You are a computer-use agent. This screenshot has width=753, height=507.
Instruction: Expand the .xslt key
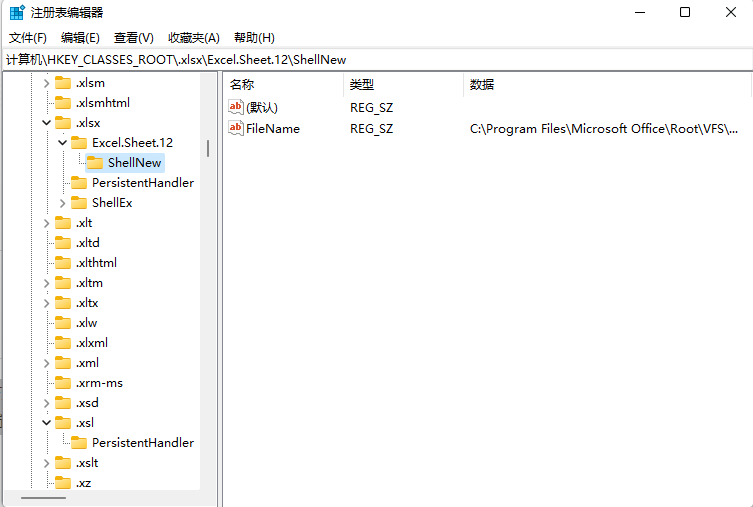click(47, 463)
